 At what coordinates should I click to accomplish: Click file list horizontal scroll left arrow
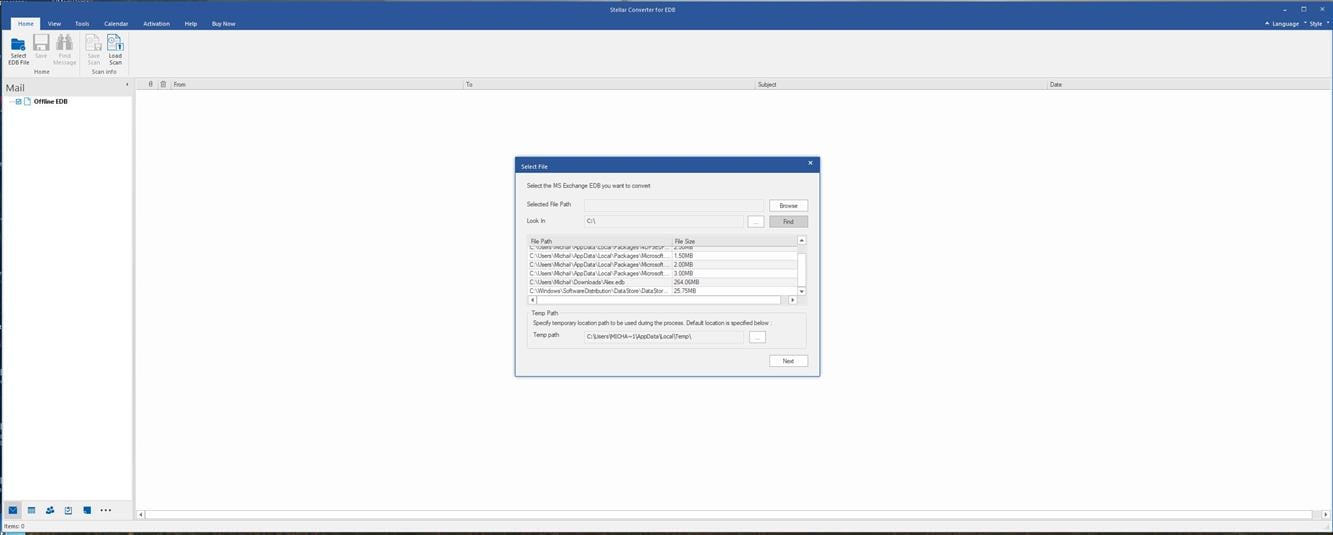(532, 300)
